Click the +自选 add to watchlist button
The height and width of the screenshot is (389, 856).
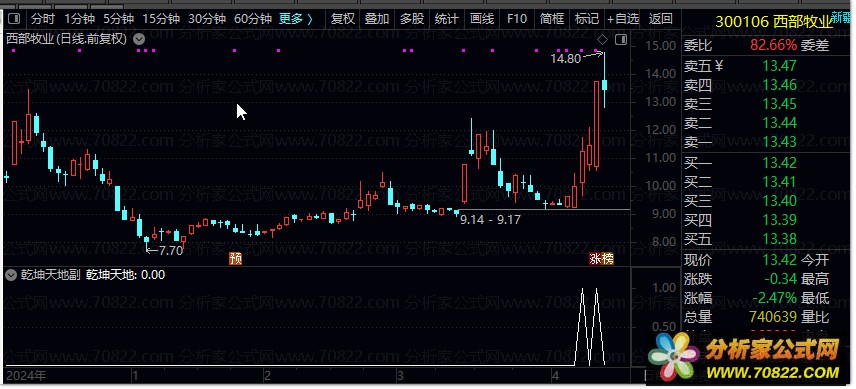tap(623, 19)
